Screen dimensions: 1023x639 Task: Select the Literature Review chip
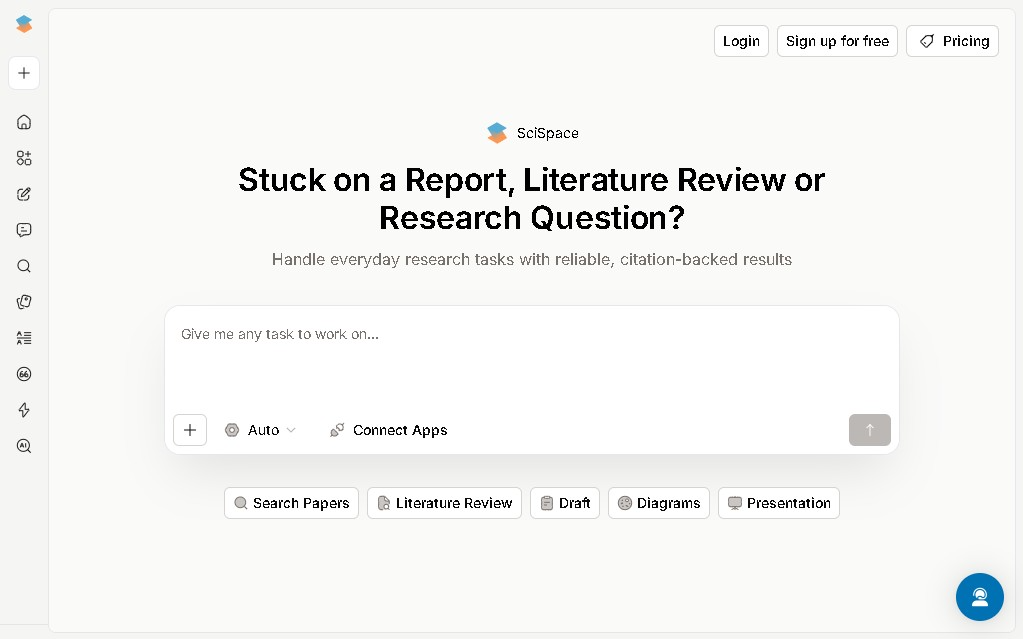[x=444, y=503]
